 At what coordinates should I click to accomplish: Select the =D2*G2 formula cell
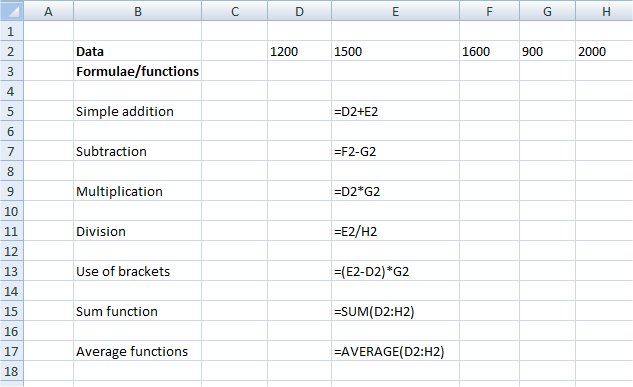click(396, 191)
